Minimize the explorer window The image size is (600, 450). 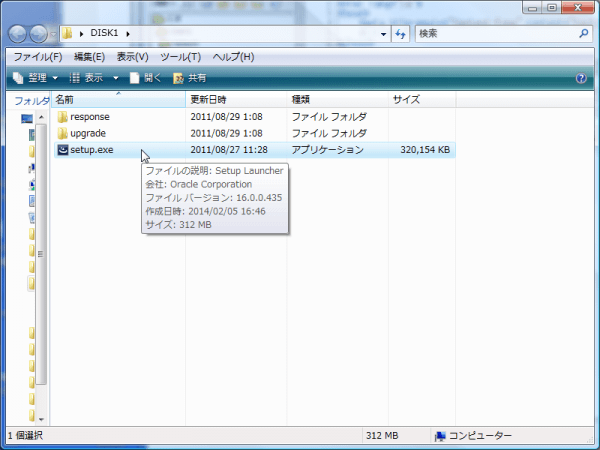click(x=532, y=8)
